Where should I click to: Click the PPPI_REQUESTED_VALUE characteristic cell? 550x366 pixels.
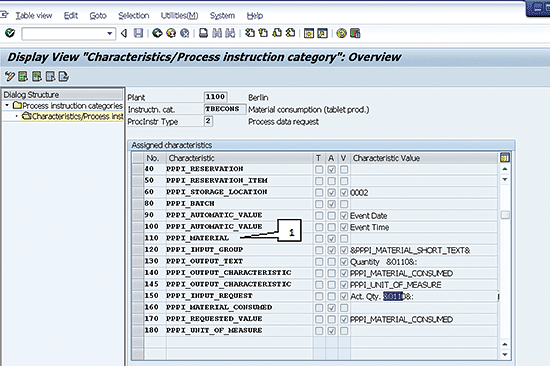[239, 319]
